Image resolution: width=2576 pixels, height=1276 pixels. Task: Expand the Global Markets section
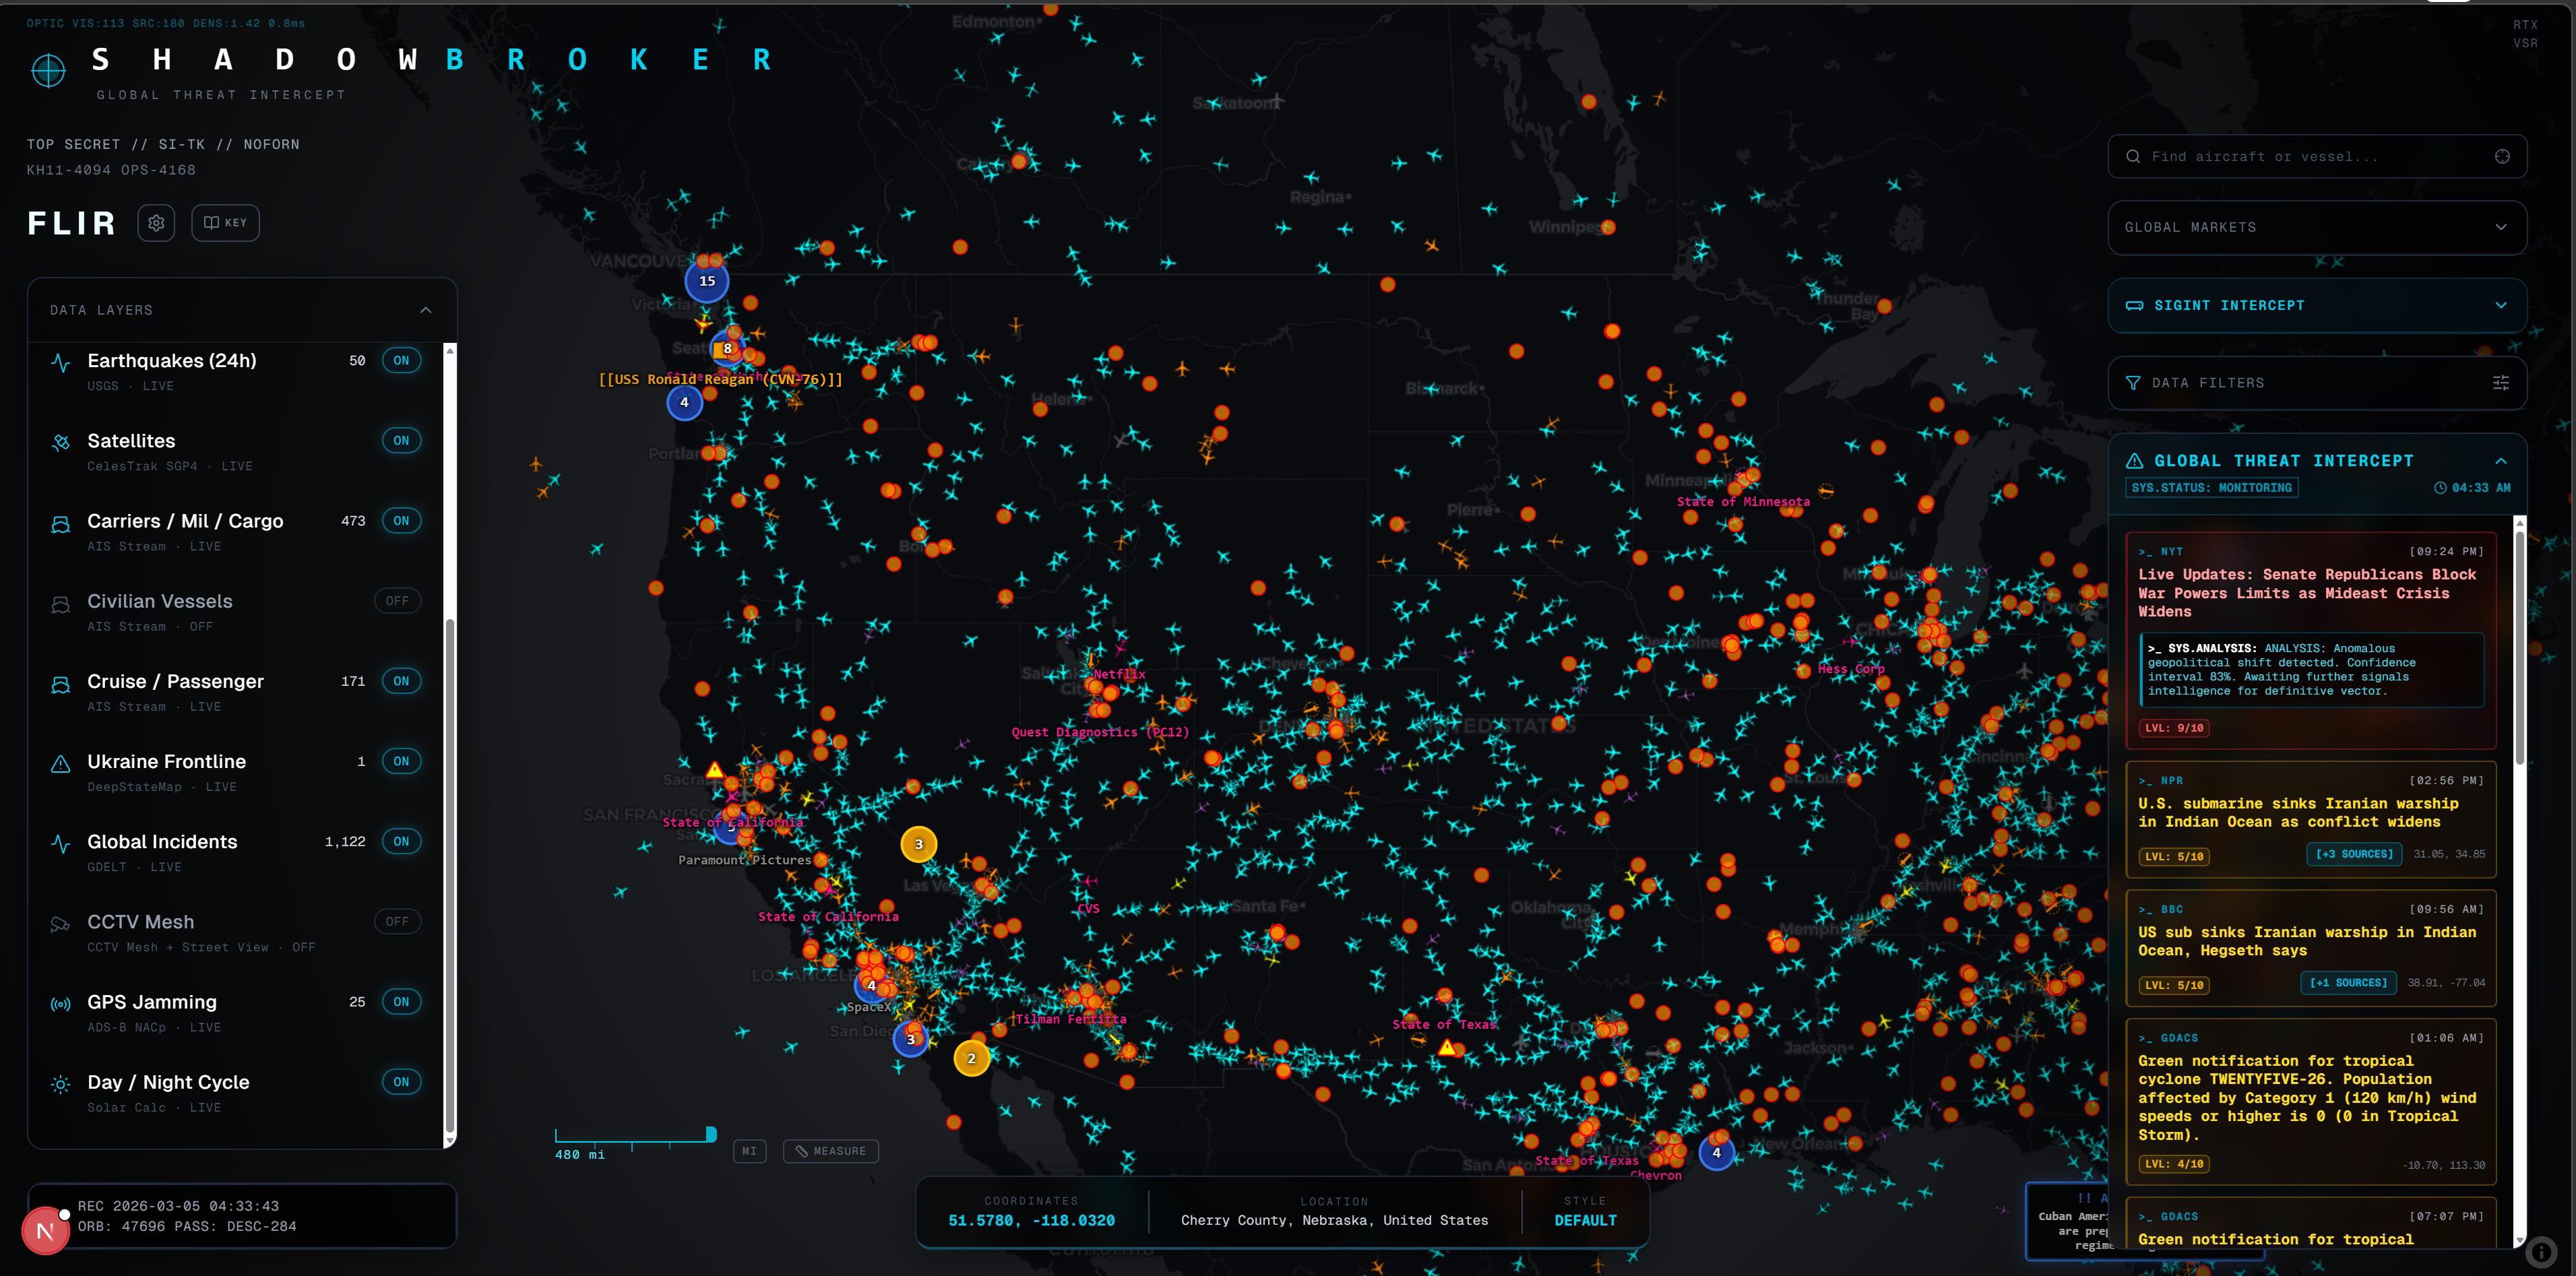pyautogui.click(x=2502, y=227)
